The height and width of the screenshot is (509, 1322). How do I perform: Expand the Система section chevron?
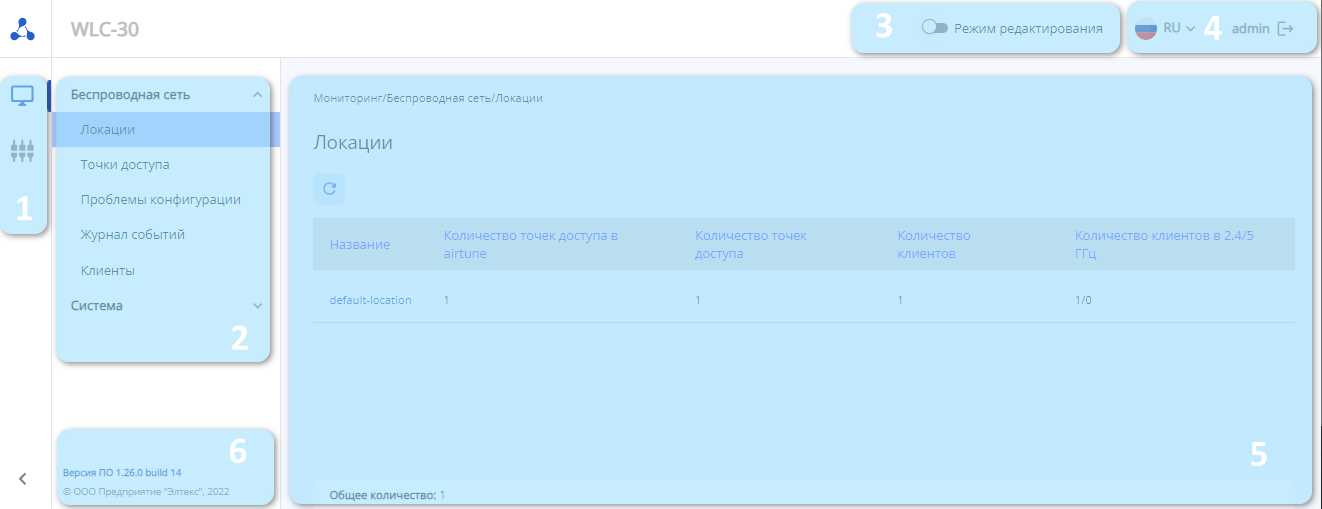pyautogui.click(x=257, y=306)
